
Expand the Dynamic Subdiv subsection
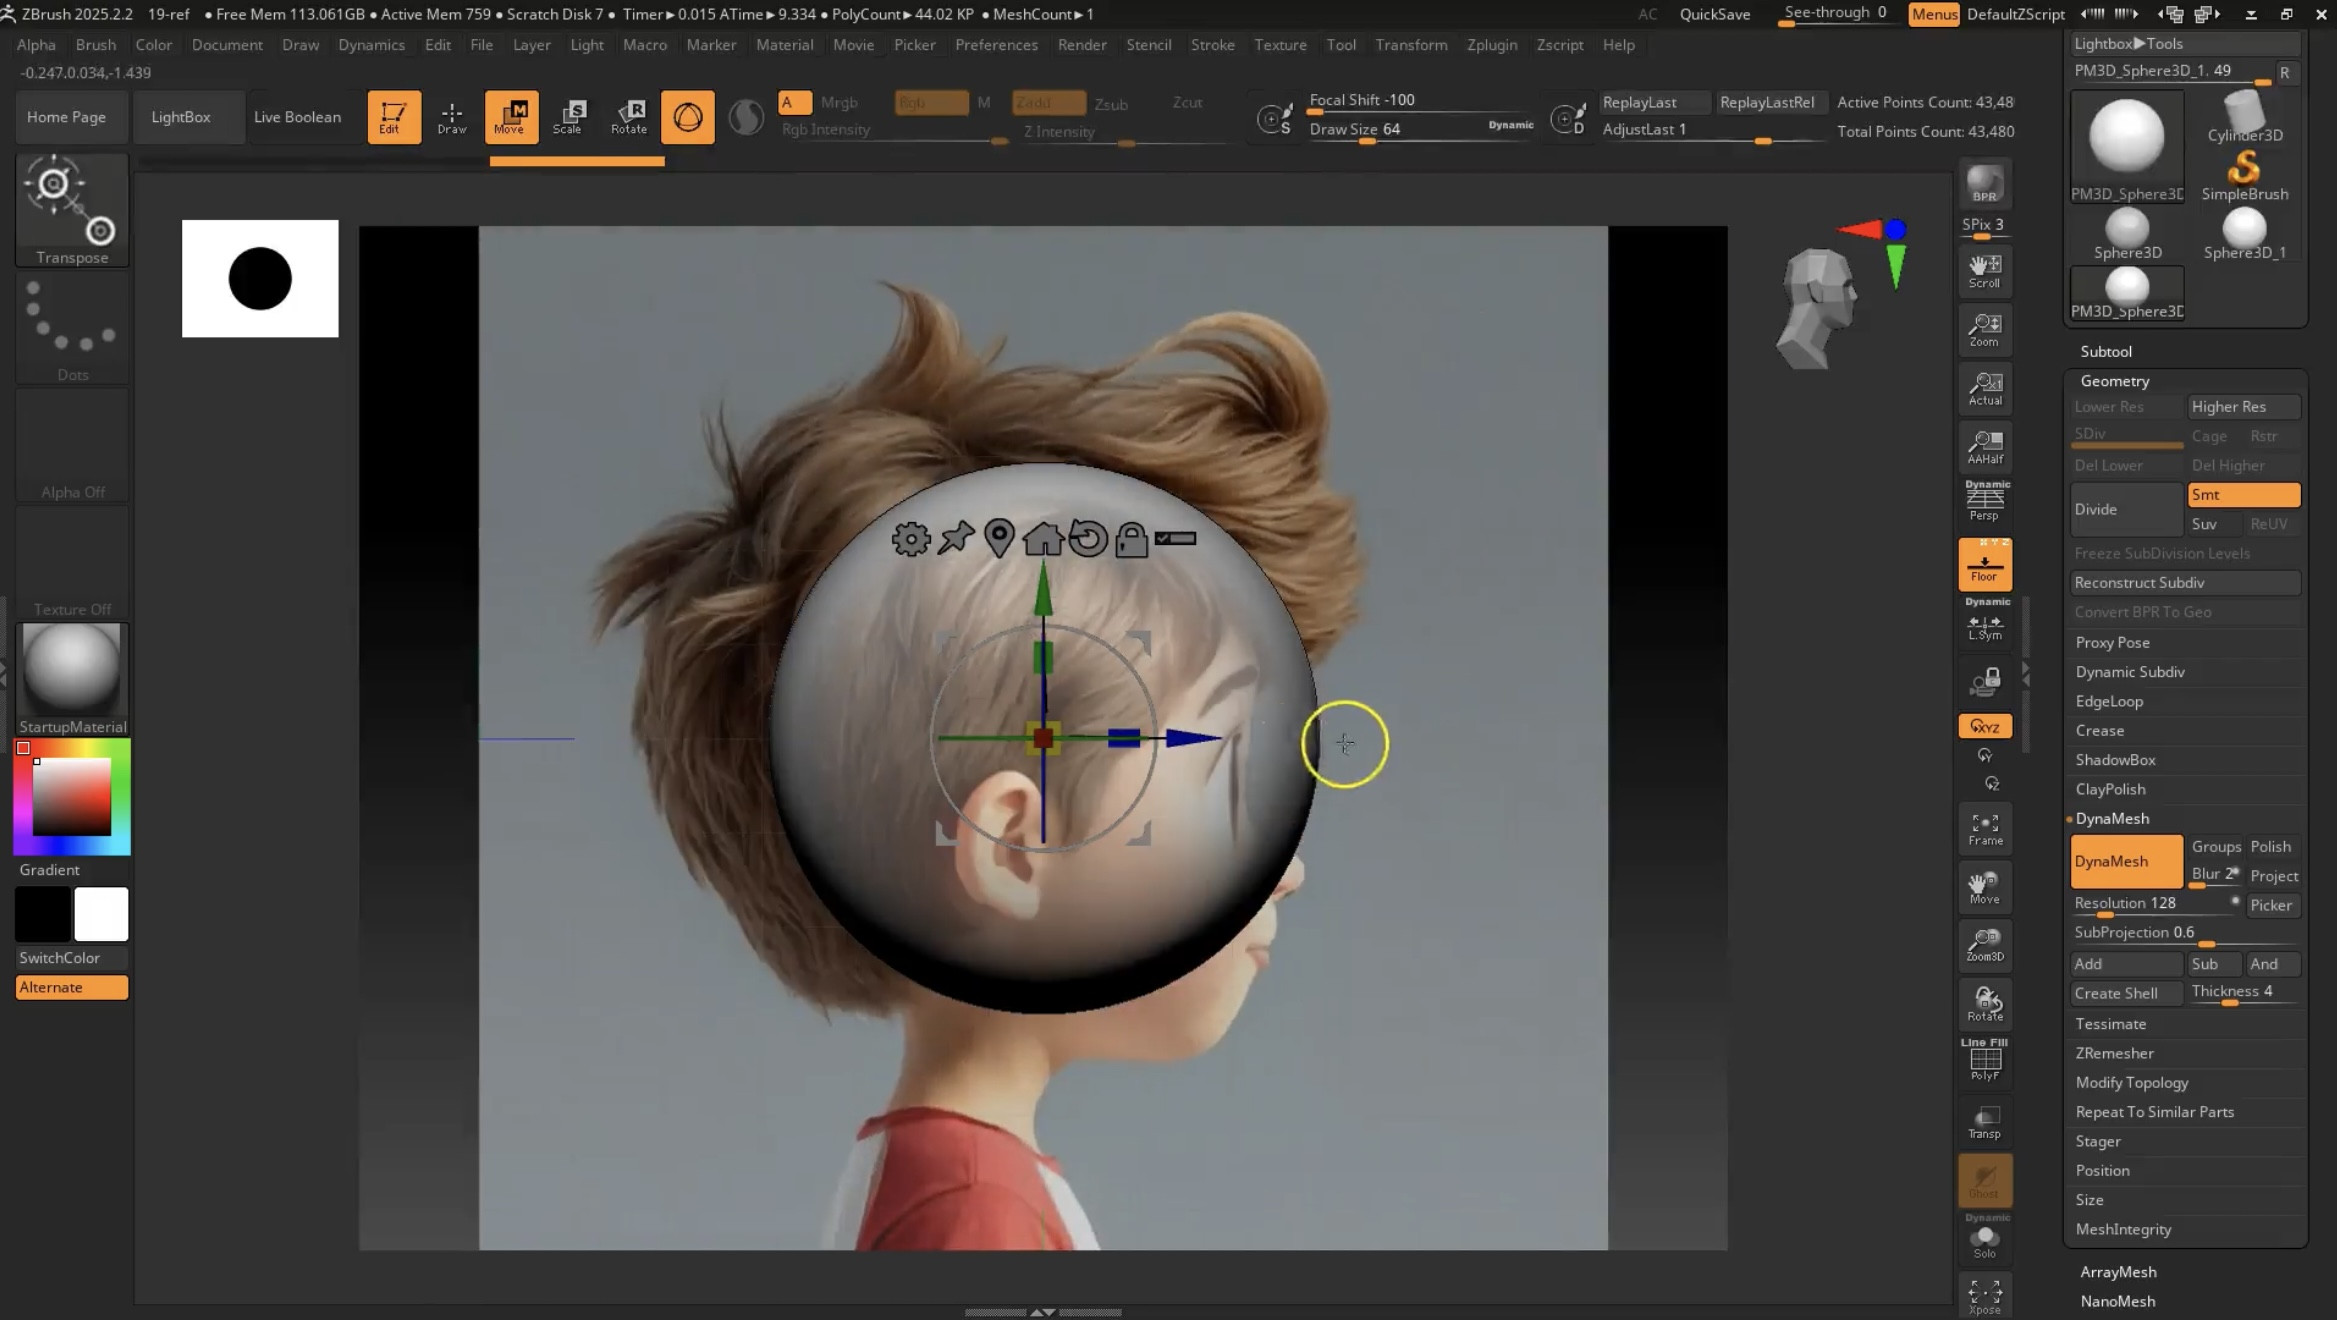point(2130,672)
